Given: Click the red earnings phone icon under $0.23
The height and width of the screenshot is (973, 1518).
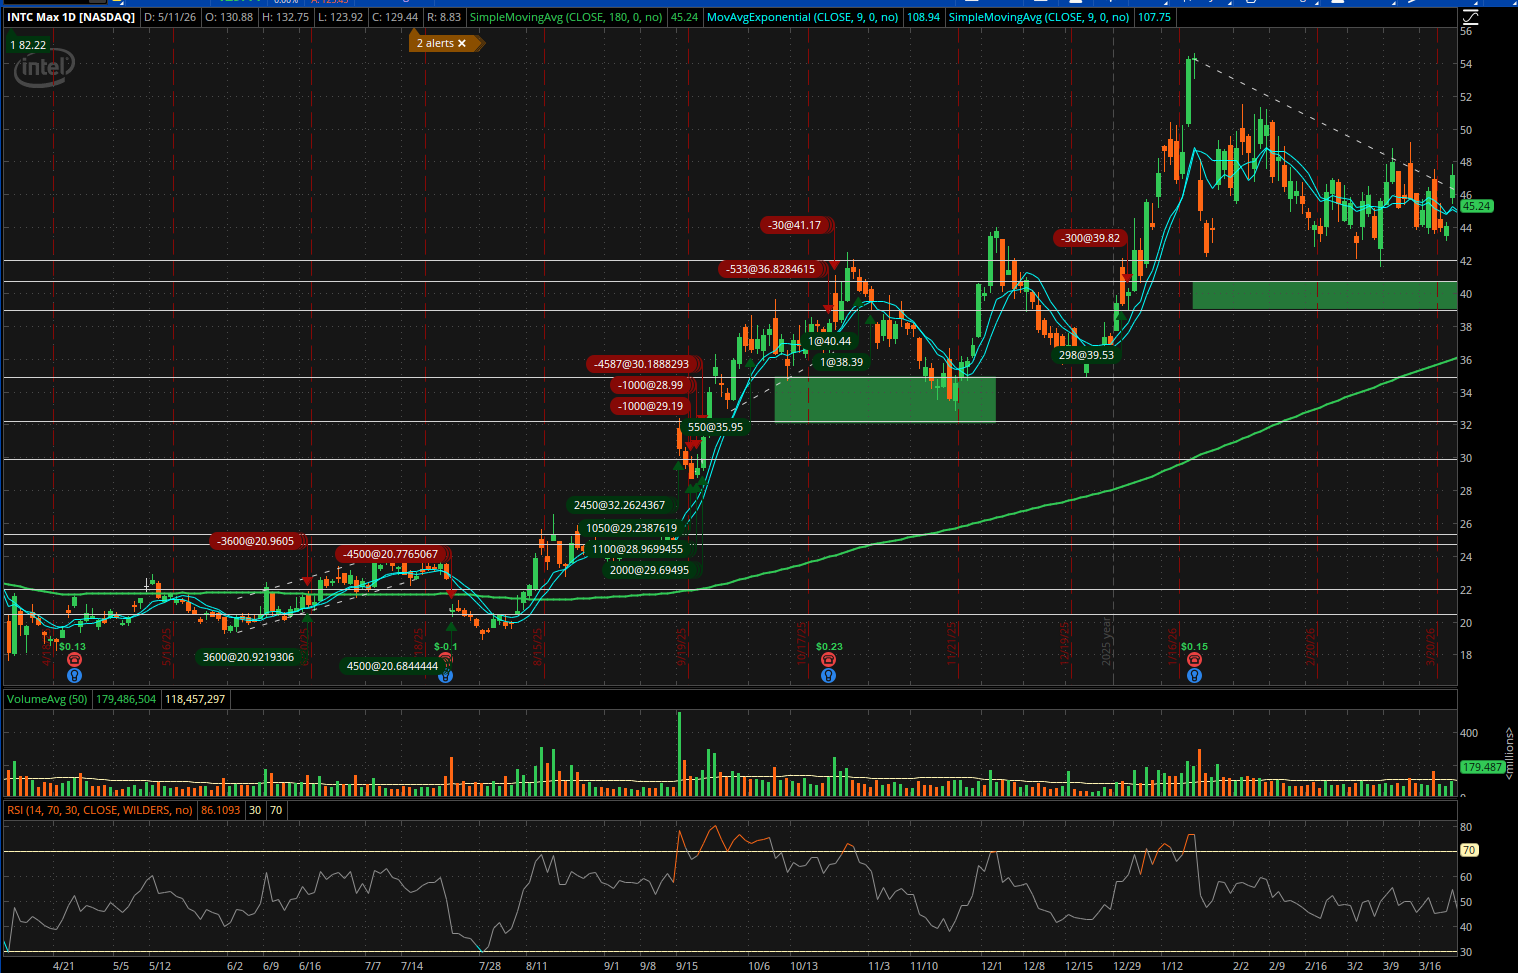Looking at the screenshot, I should click(828, 660).
